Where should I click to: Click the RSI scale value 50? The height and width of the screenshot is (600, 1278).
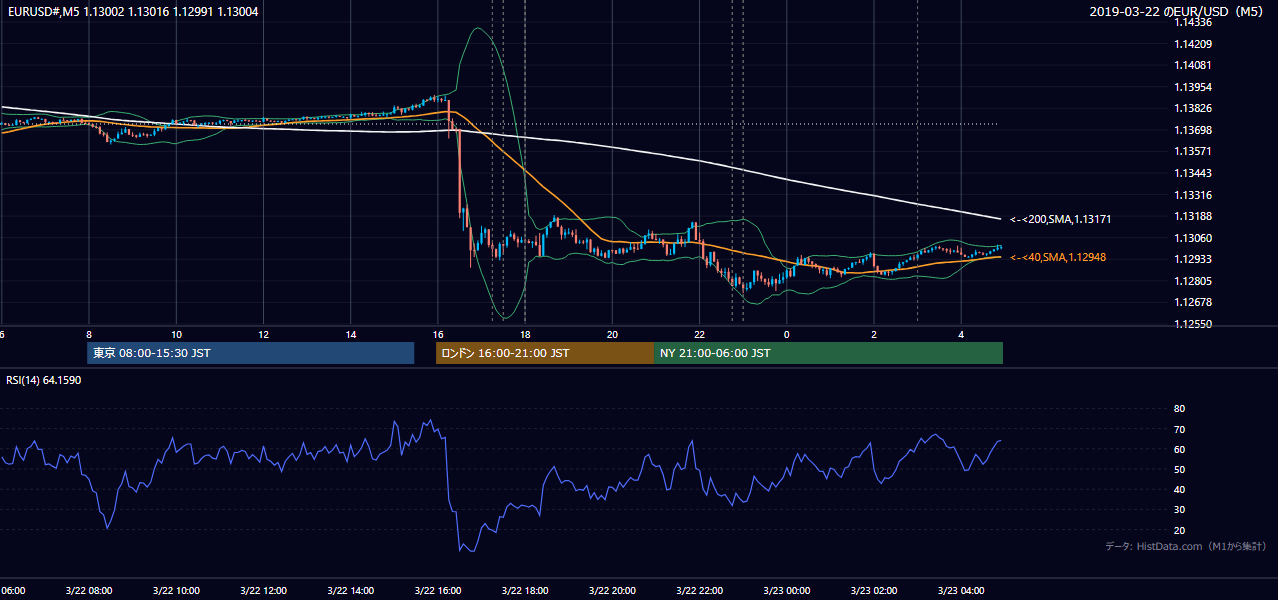[x=1179, y=469]
